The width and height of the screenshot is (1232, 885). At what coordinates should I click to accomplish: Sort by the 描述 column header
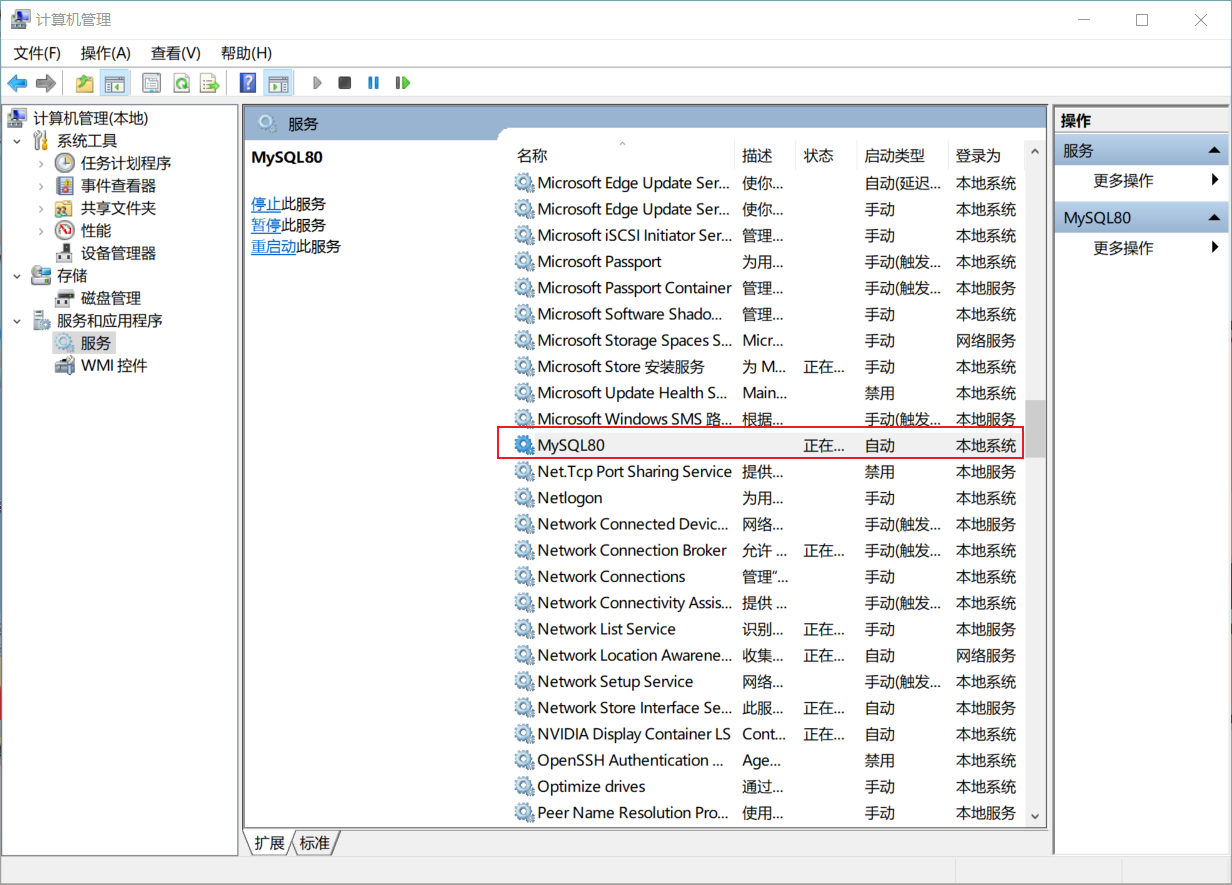766,156
